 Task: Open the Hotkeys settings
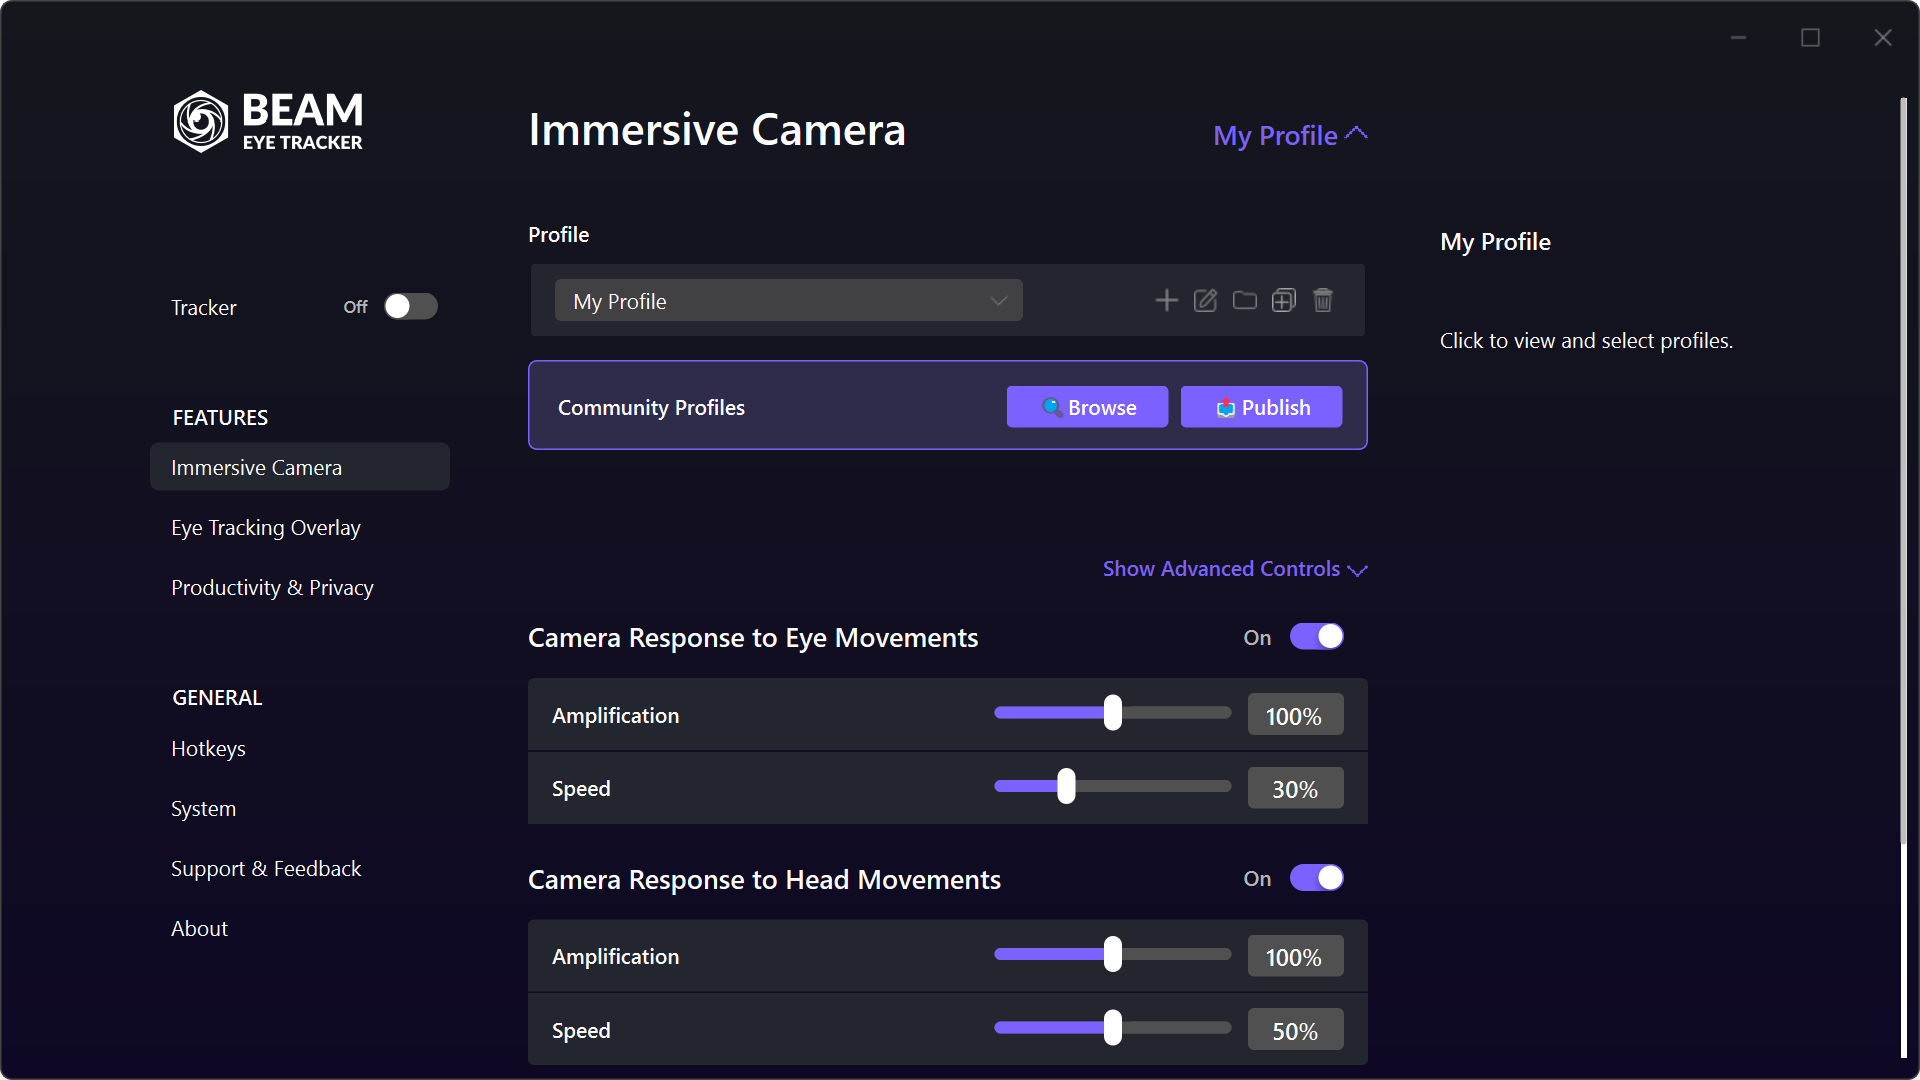208,749
